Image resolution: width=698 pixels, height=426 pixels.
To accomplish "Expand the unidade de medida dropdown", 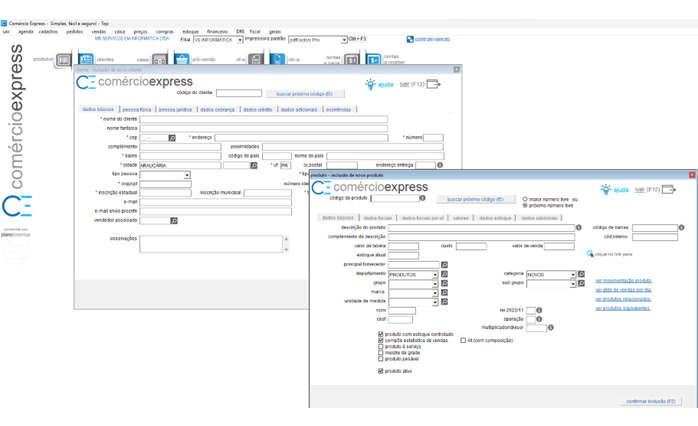I will 435,302.
